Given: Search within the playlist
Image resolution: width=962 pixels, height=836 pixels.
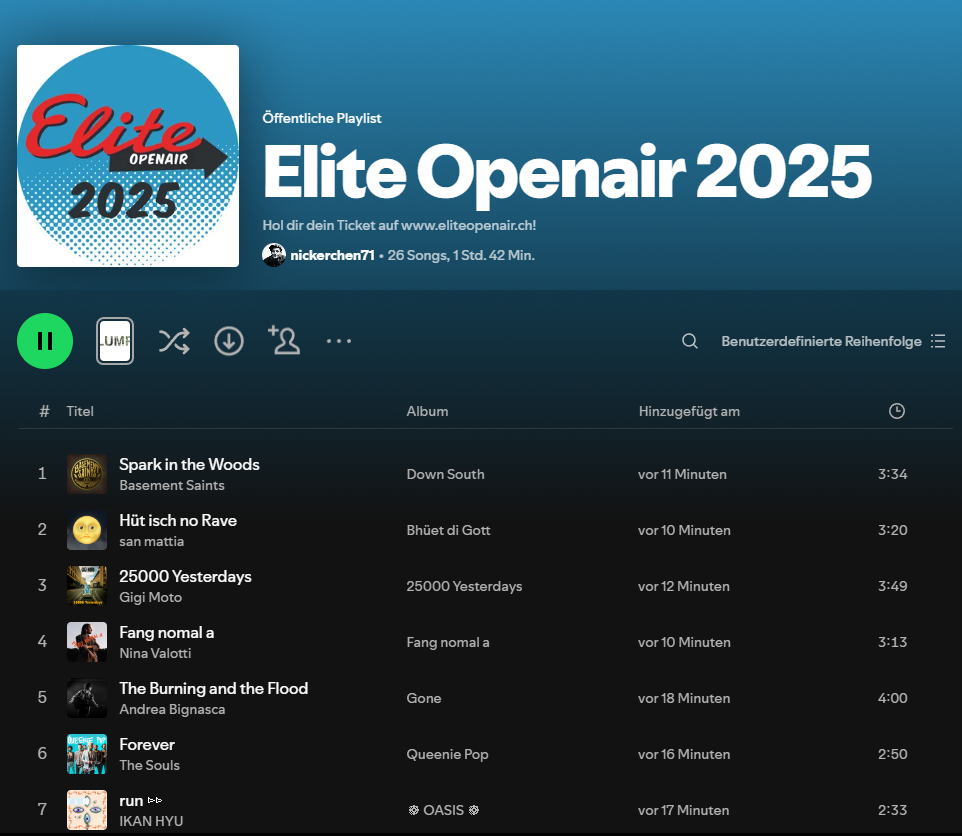Looking at the screenshot, I should pyautogui.click(x=690, y=341).
